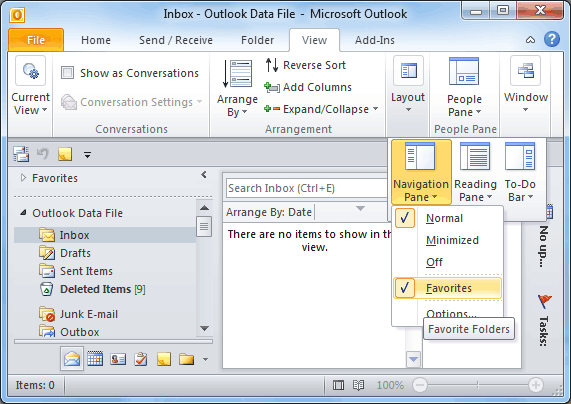Click Arrange By: Date header
The height and width of the screenshot is (404, 571).
click(269, 212)
